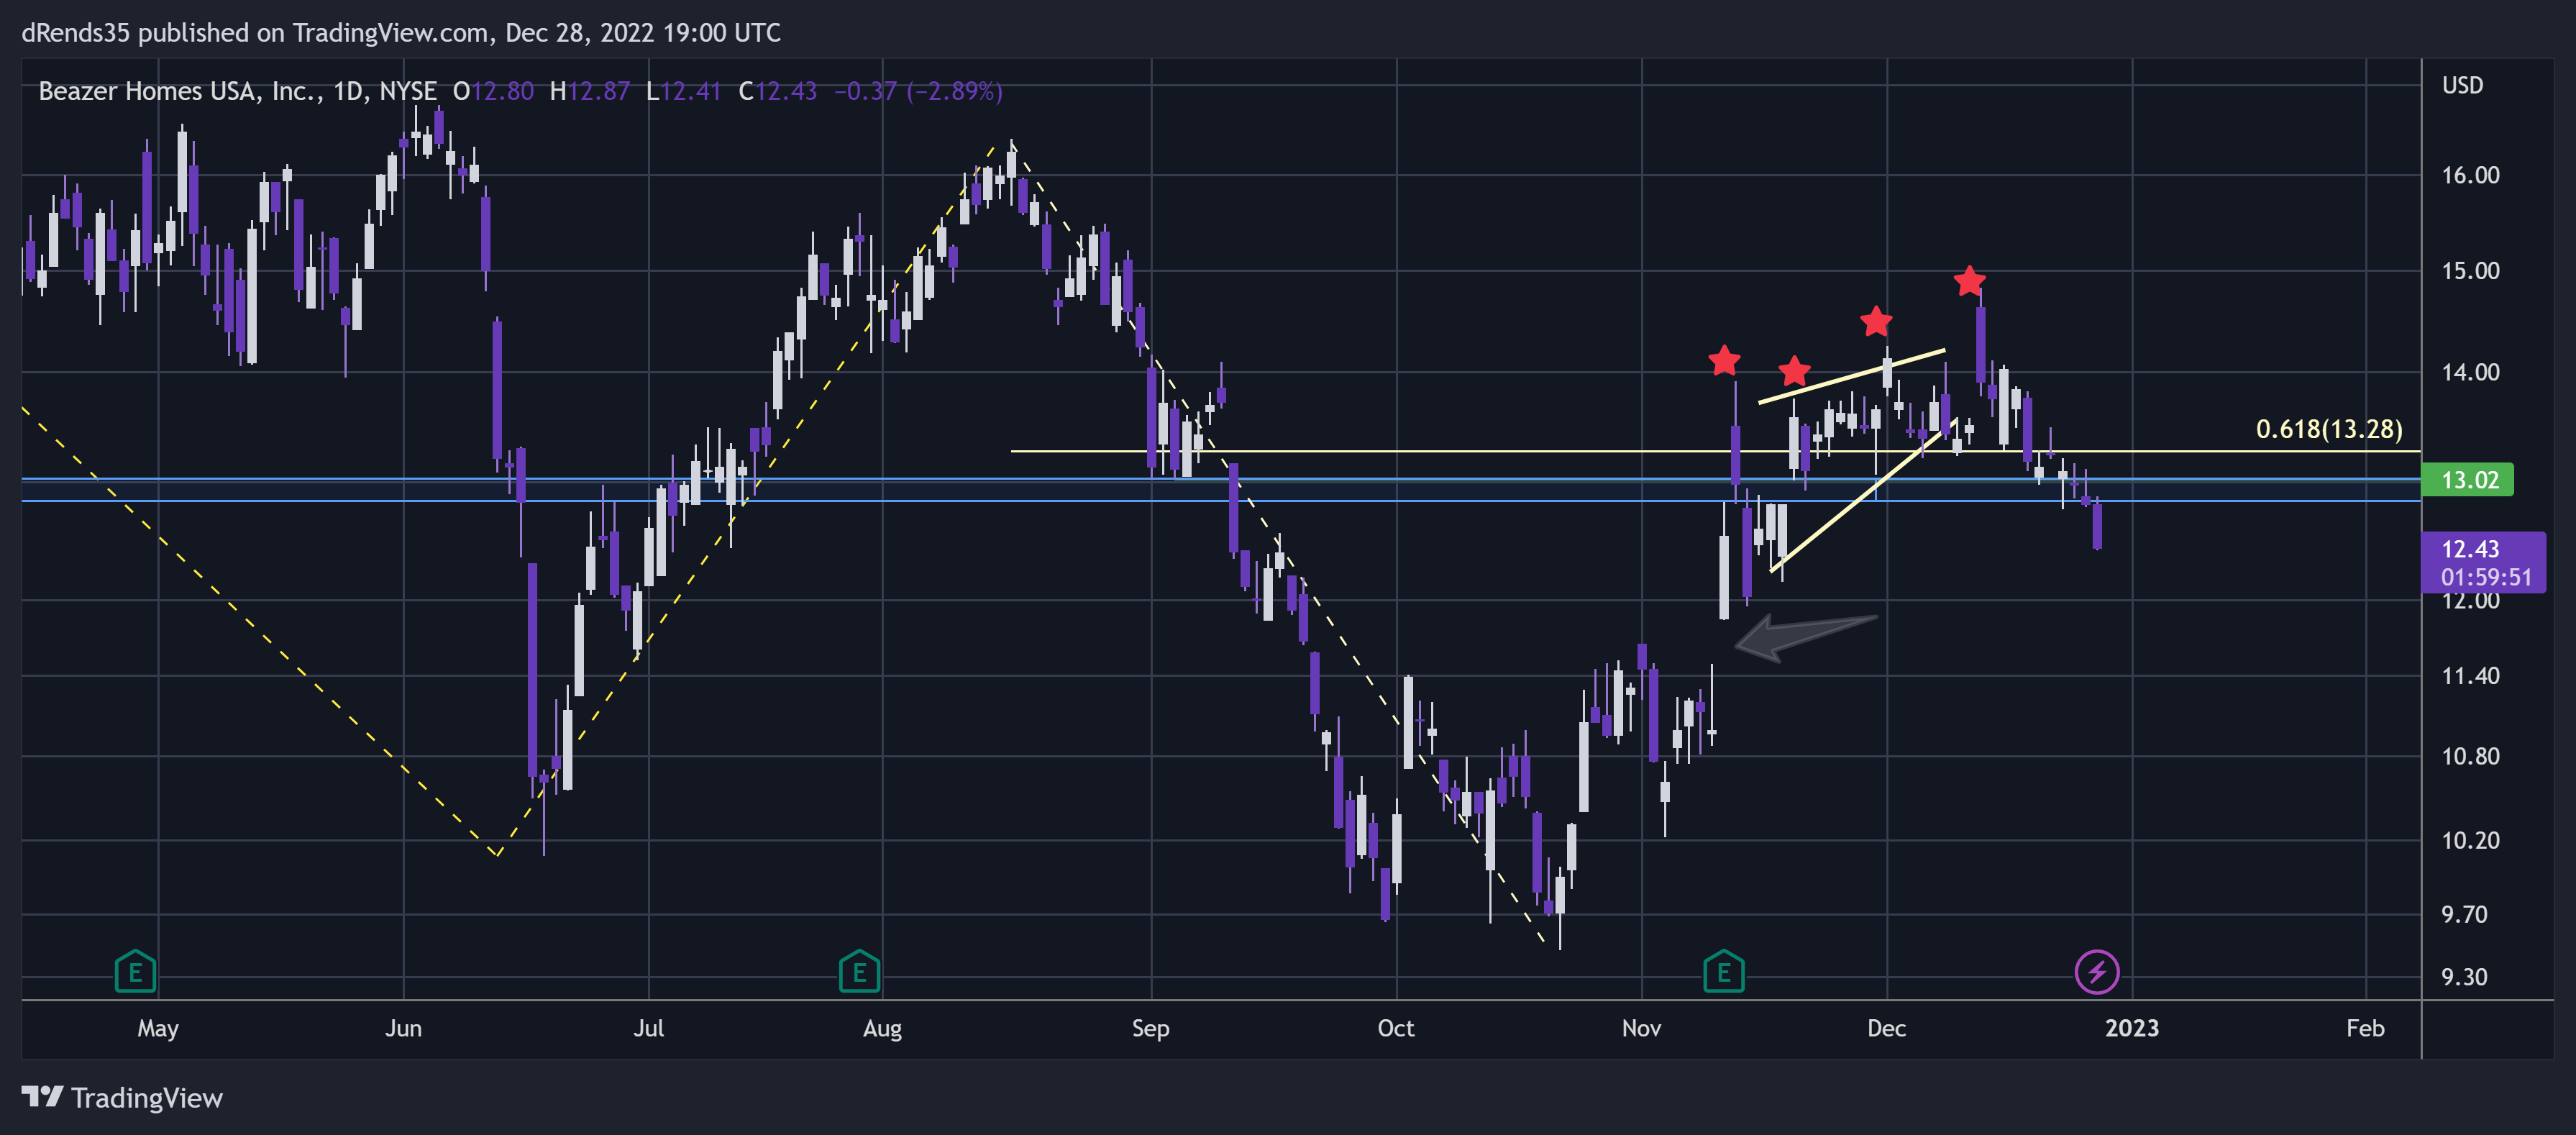Viewport: 2576px width, 1135px height.
Task: Click the change value −0.37 (−2.89%)
Action: [918, 91]
